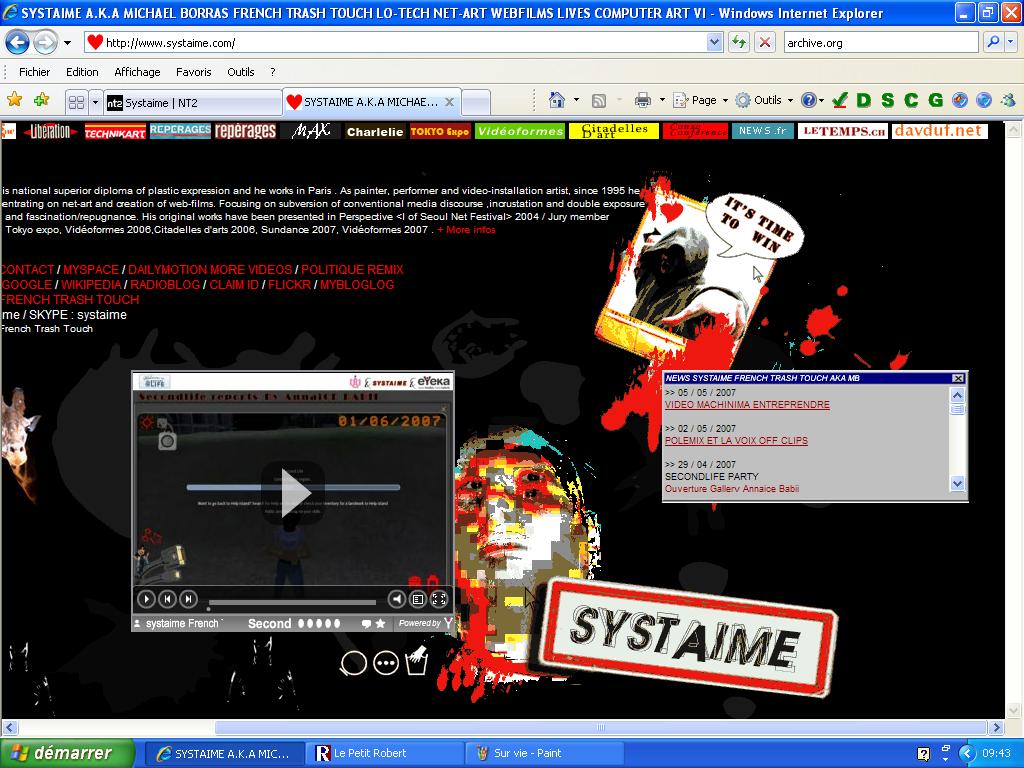Open the MYSPACE link

coord(91,270)
